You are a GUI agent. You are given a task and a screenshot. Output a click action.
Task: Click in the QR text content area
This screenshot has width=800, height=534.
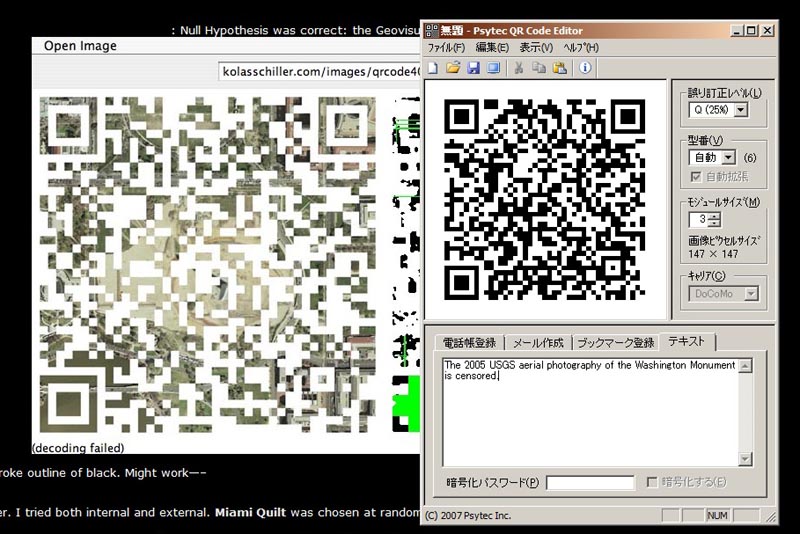coord(590,412)
